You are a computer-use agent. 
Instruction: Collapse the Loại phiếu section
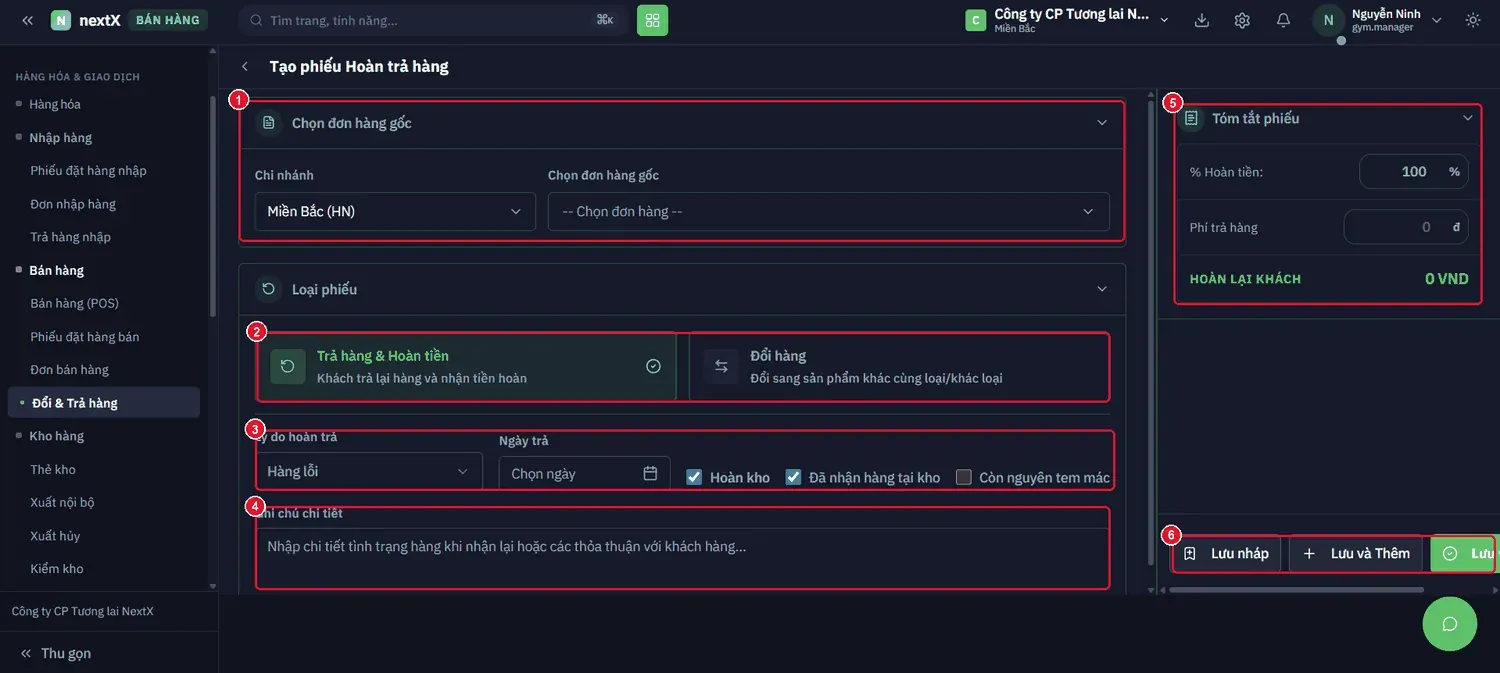click(x=1102, y=289)
